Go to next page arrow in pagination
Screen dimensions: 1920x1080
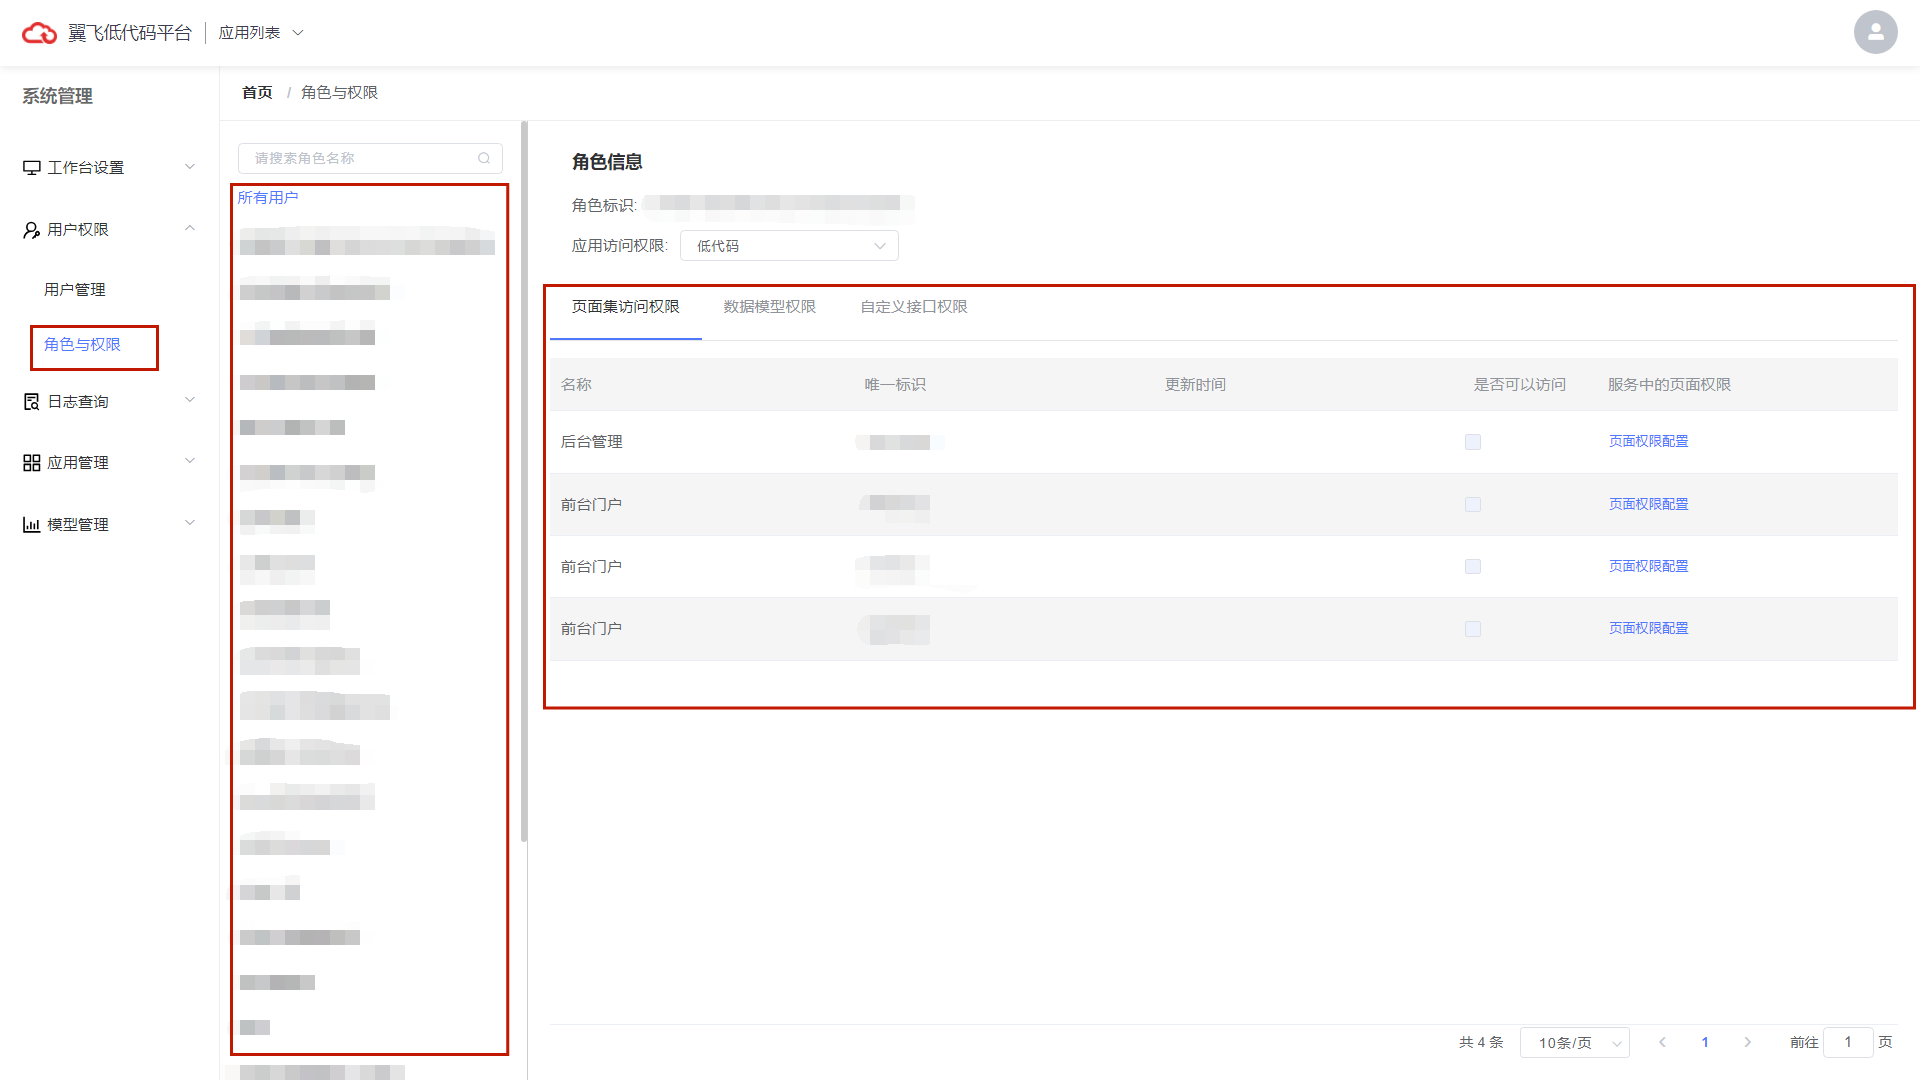[1748, 1042]
